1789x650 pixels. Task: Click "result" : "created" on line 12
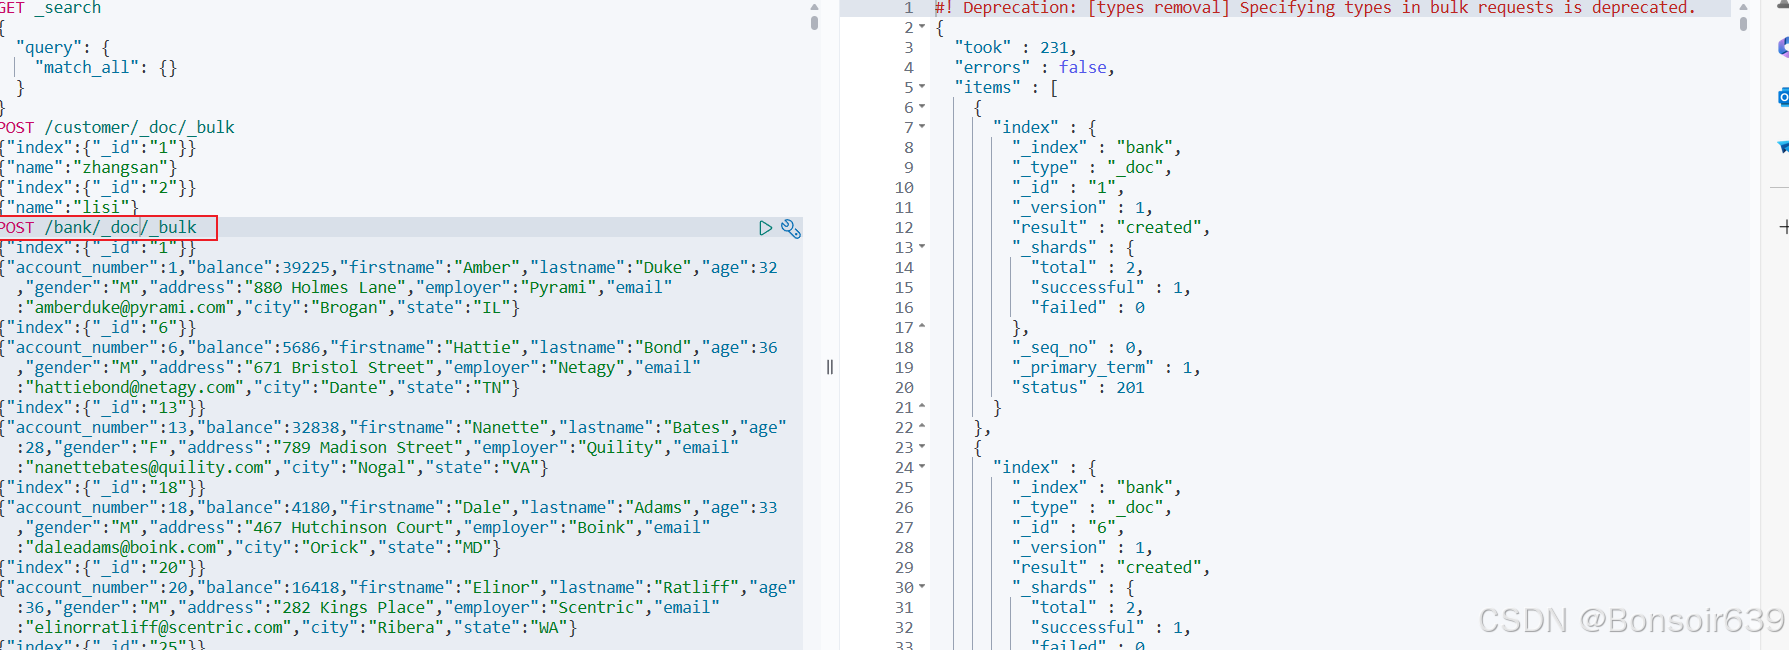coord(1111,228)
